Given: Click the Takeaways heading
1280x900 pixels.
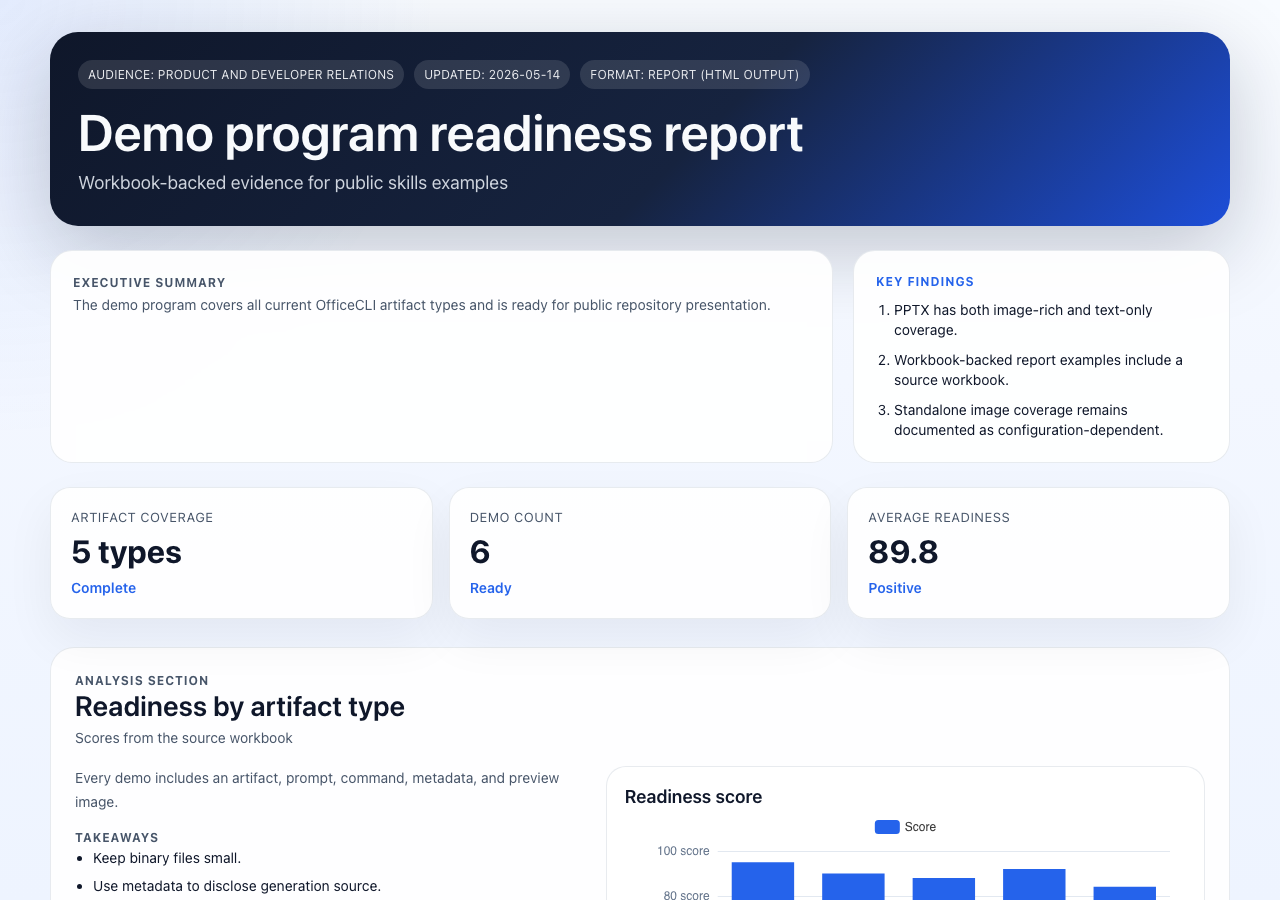Looking at the screenshot, I should pos(117,838).
